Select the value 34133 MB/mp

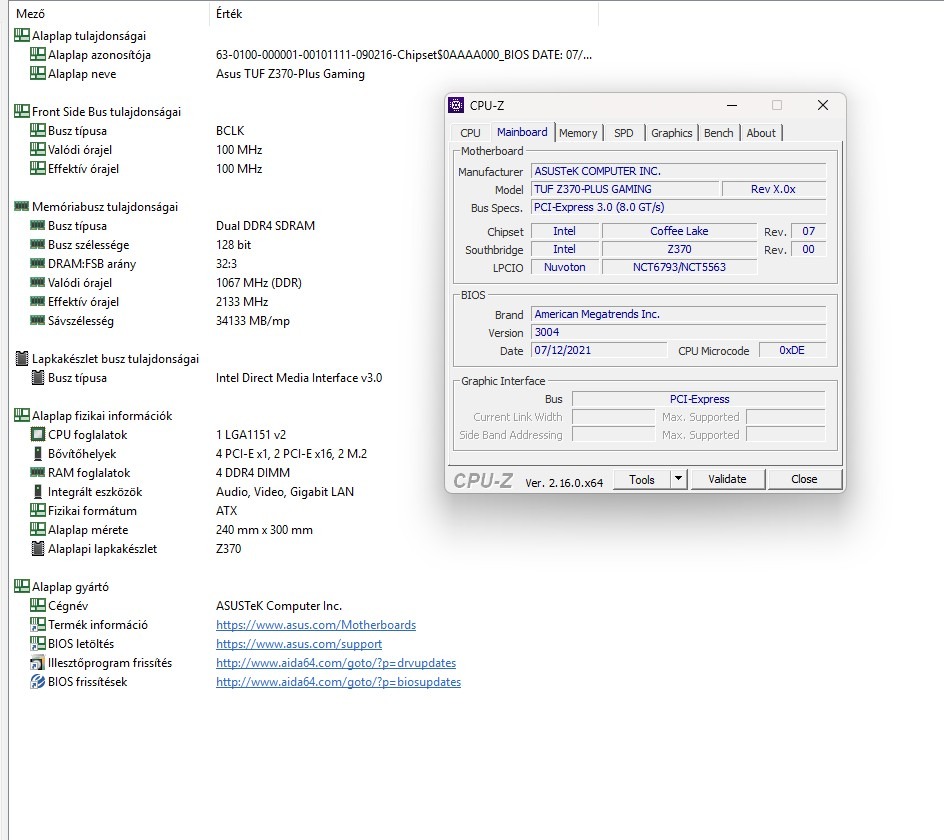click(253, 321)
